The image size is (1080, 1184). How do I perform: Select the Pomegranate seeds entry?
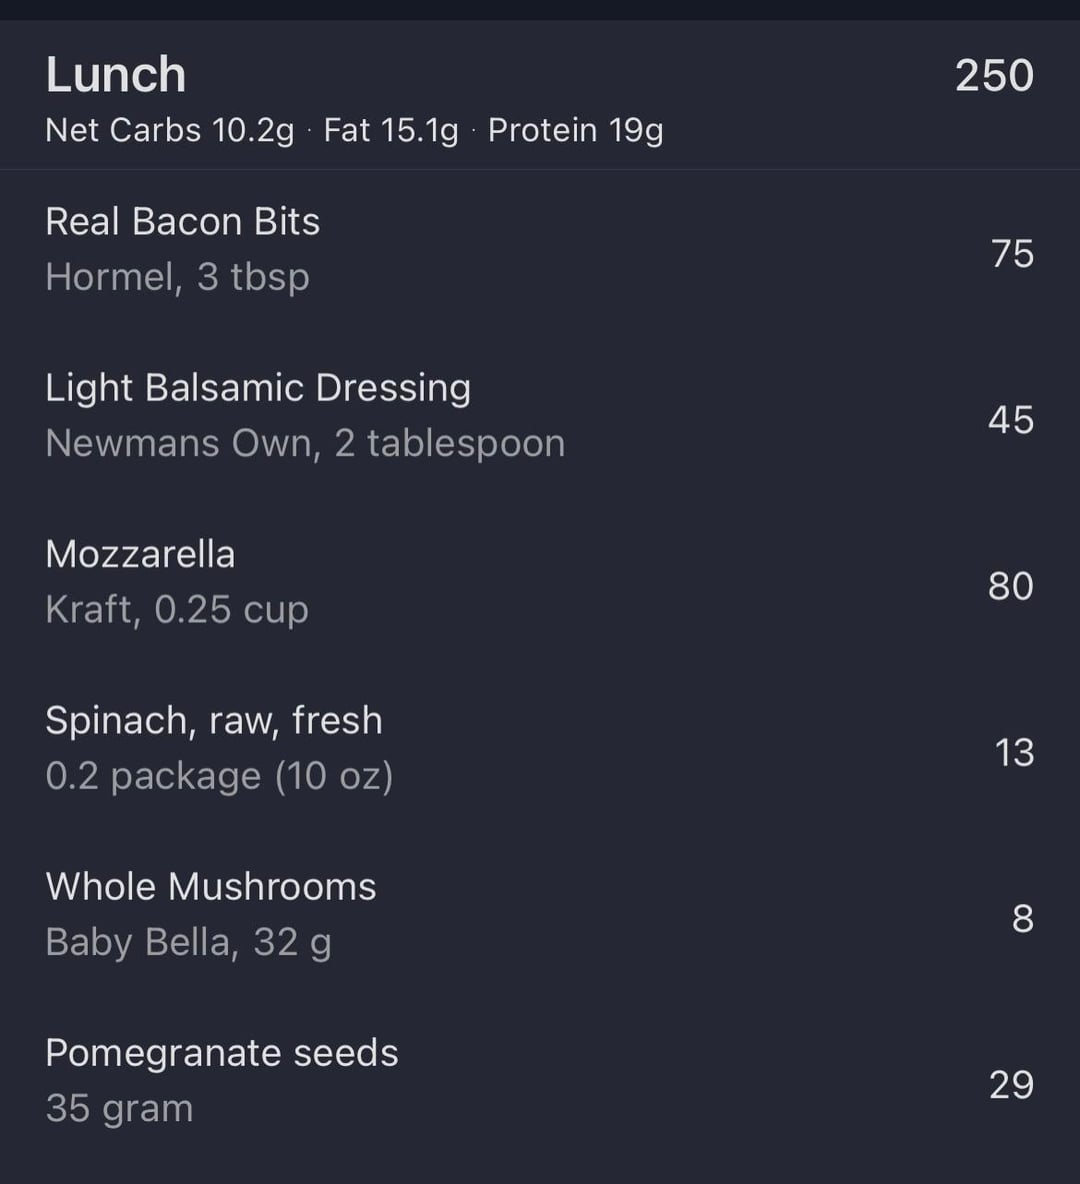pos(222,1053)
